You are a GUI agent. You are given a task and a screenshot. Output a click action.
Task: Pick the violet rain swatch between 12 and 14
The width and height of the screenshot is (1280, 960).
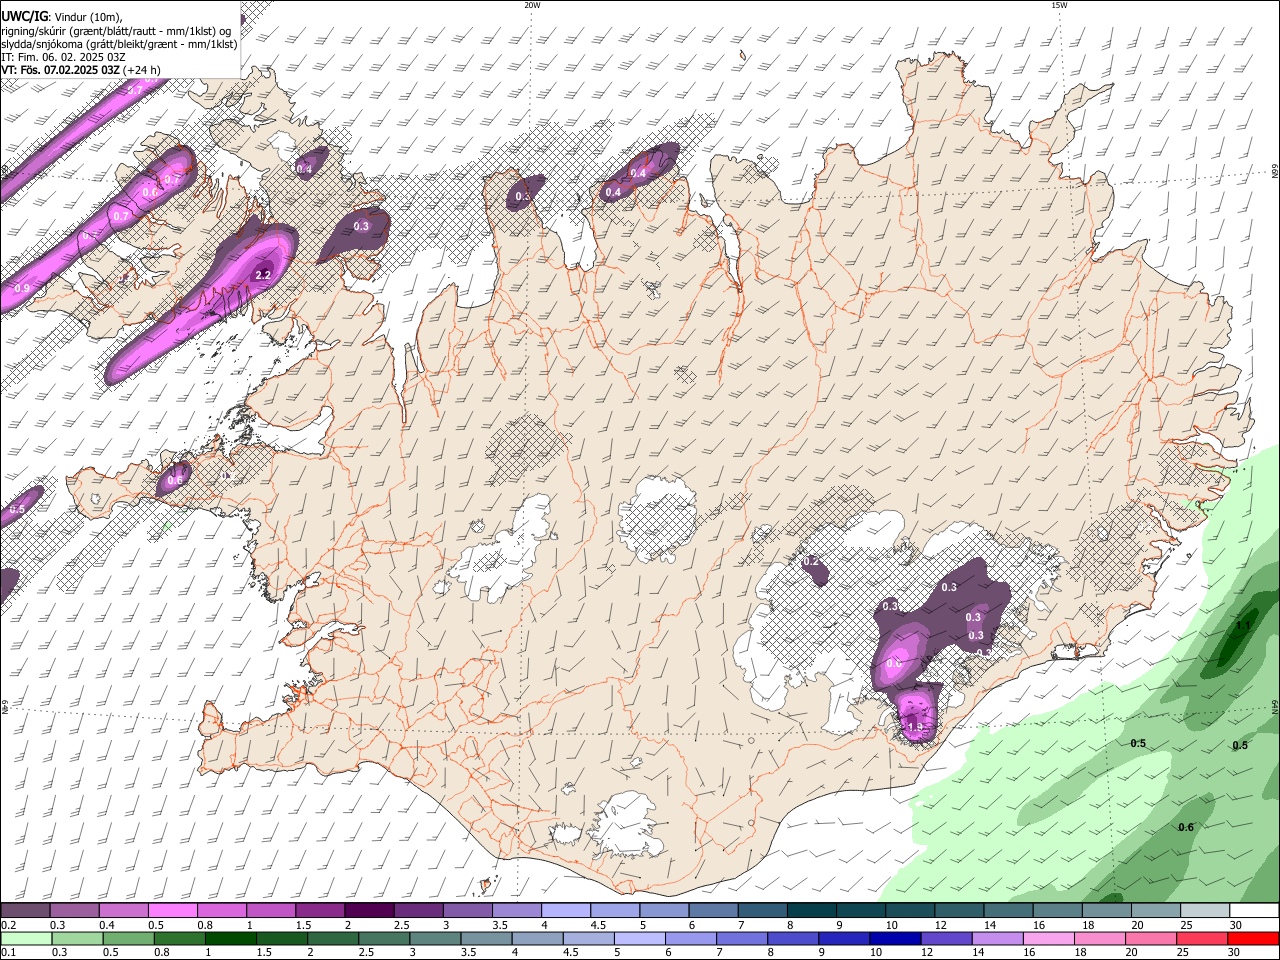[945, 939]
